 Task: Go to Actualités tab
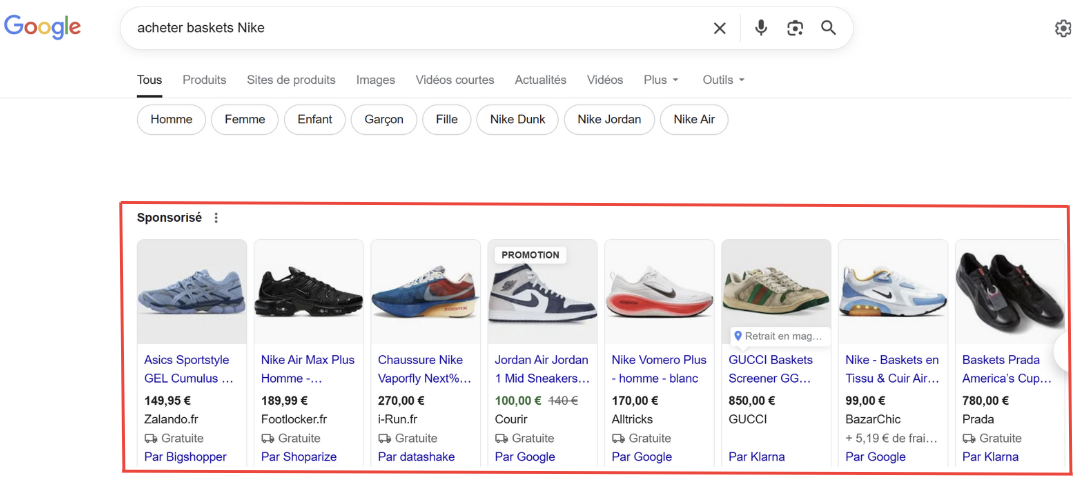tap(541, 80)
